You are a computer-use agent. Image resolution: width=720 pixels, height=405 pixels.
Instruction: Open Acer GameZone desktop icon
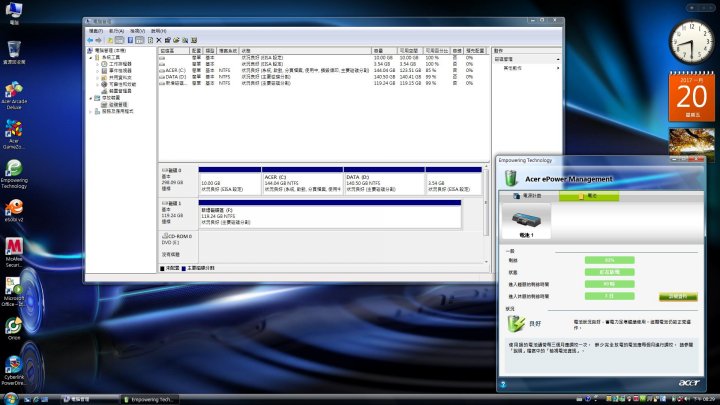[x=14, y=135]
